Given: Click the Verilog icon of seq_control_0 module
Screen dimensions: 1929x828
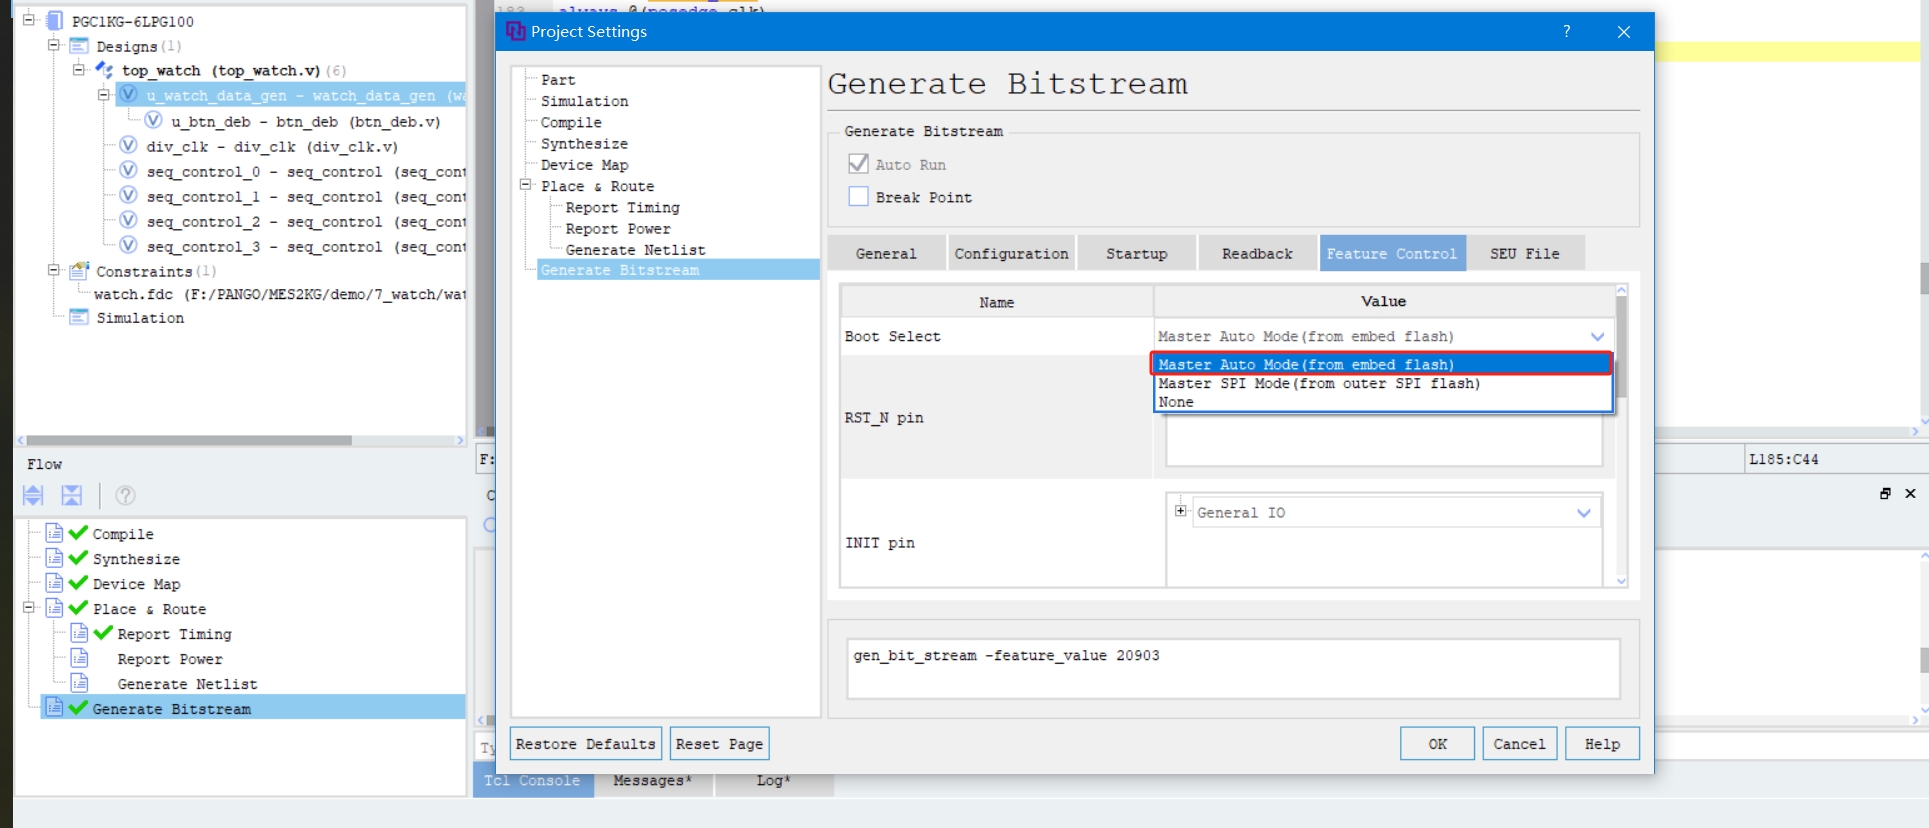Looking at the screenshot, I should point(128,170).
